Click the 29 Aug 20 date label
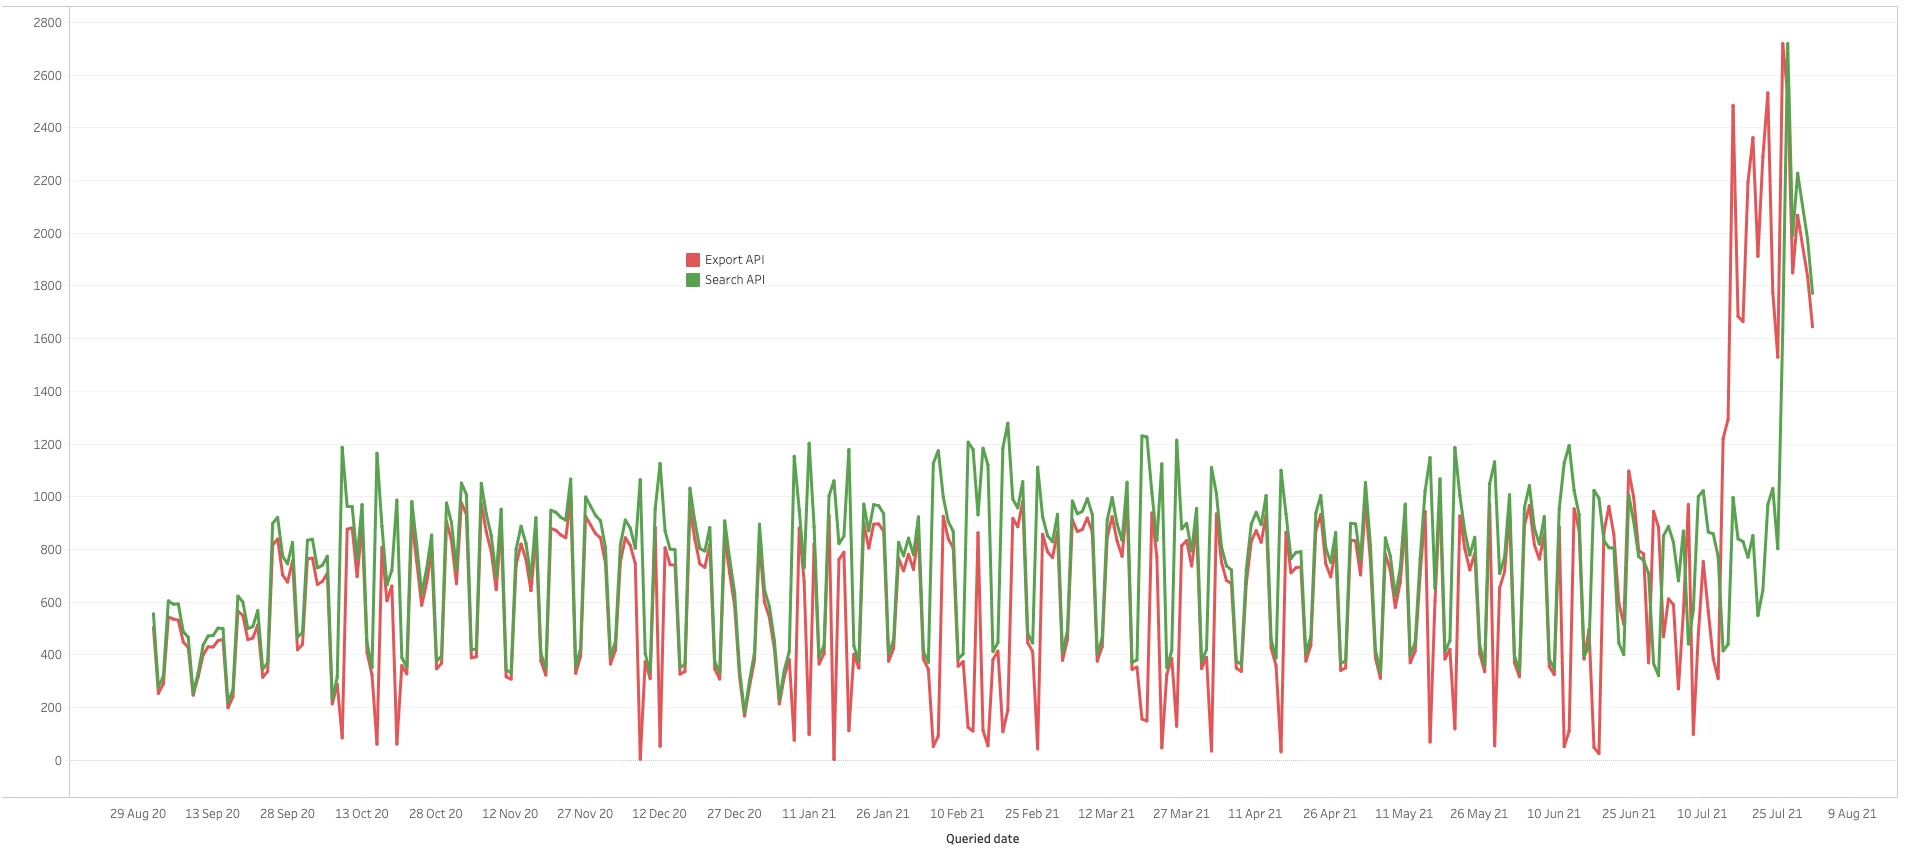 [138, 814]
